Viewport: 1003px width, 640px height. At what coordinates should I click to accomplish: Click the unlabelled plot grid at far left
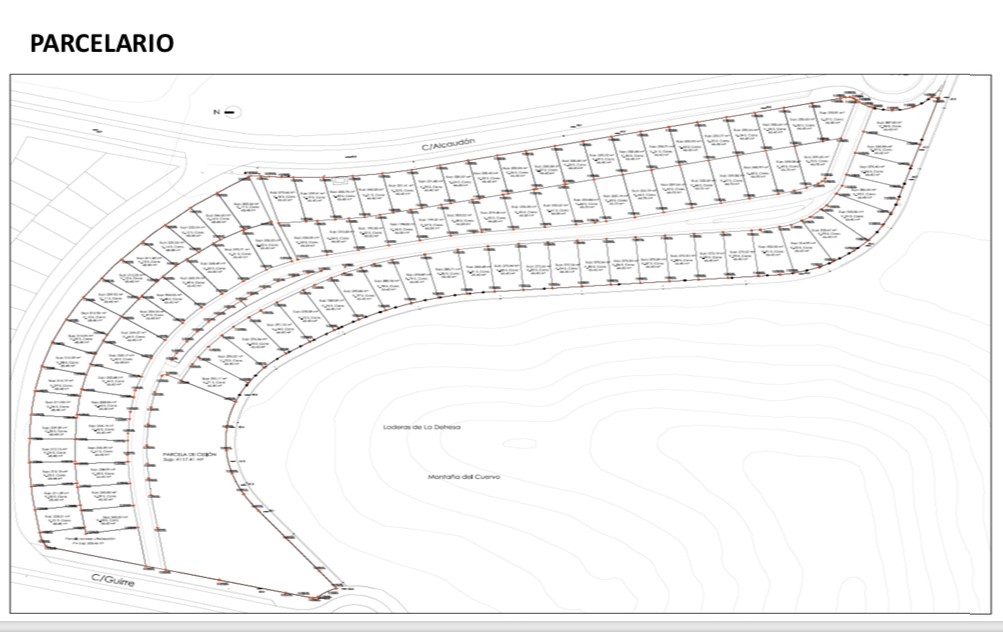pos(50,220)
